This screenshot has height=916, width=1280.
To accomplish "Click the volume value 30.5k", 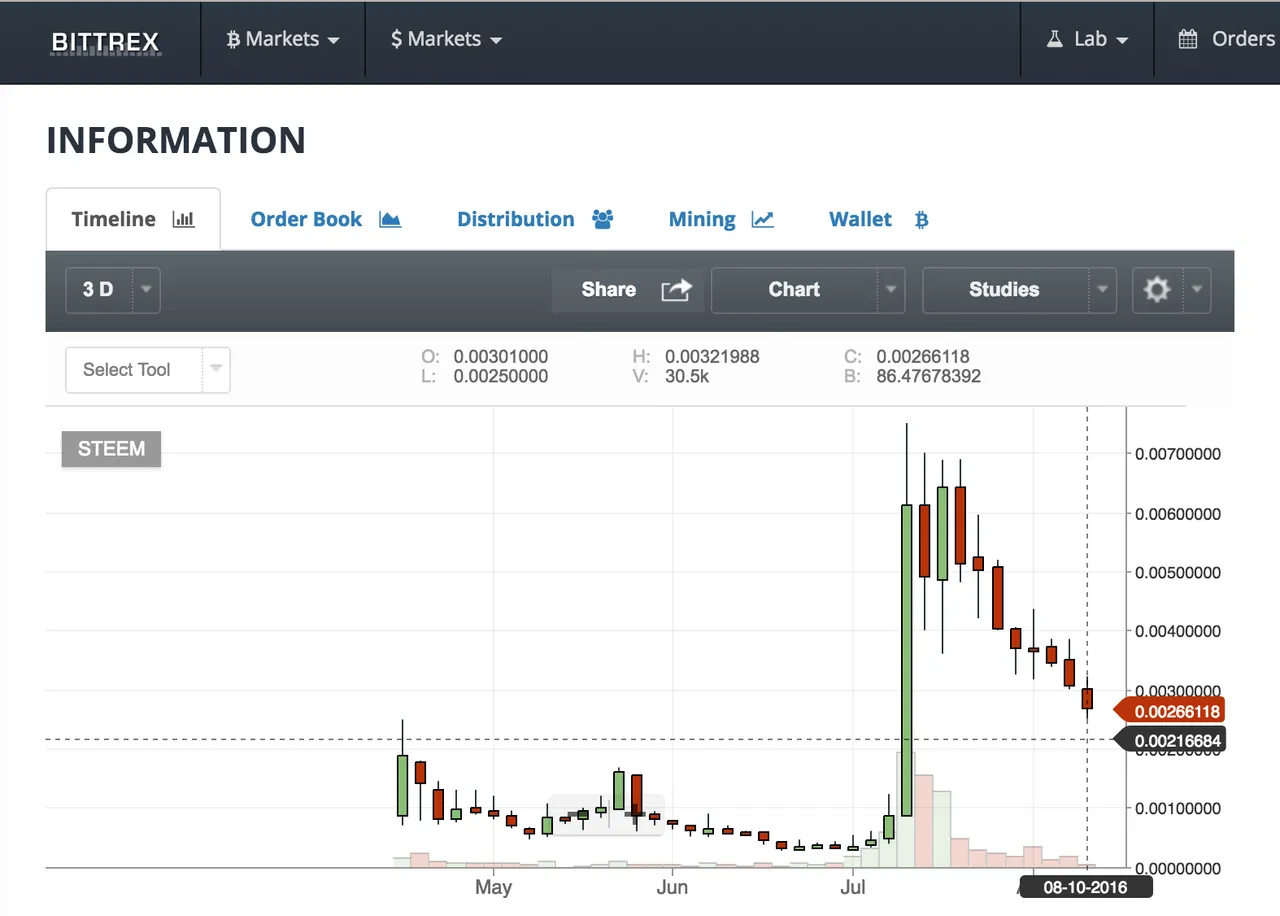I will click(687, 377).
